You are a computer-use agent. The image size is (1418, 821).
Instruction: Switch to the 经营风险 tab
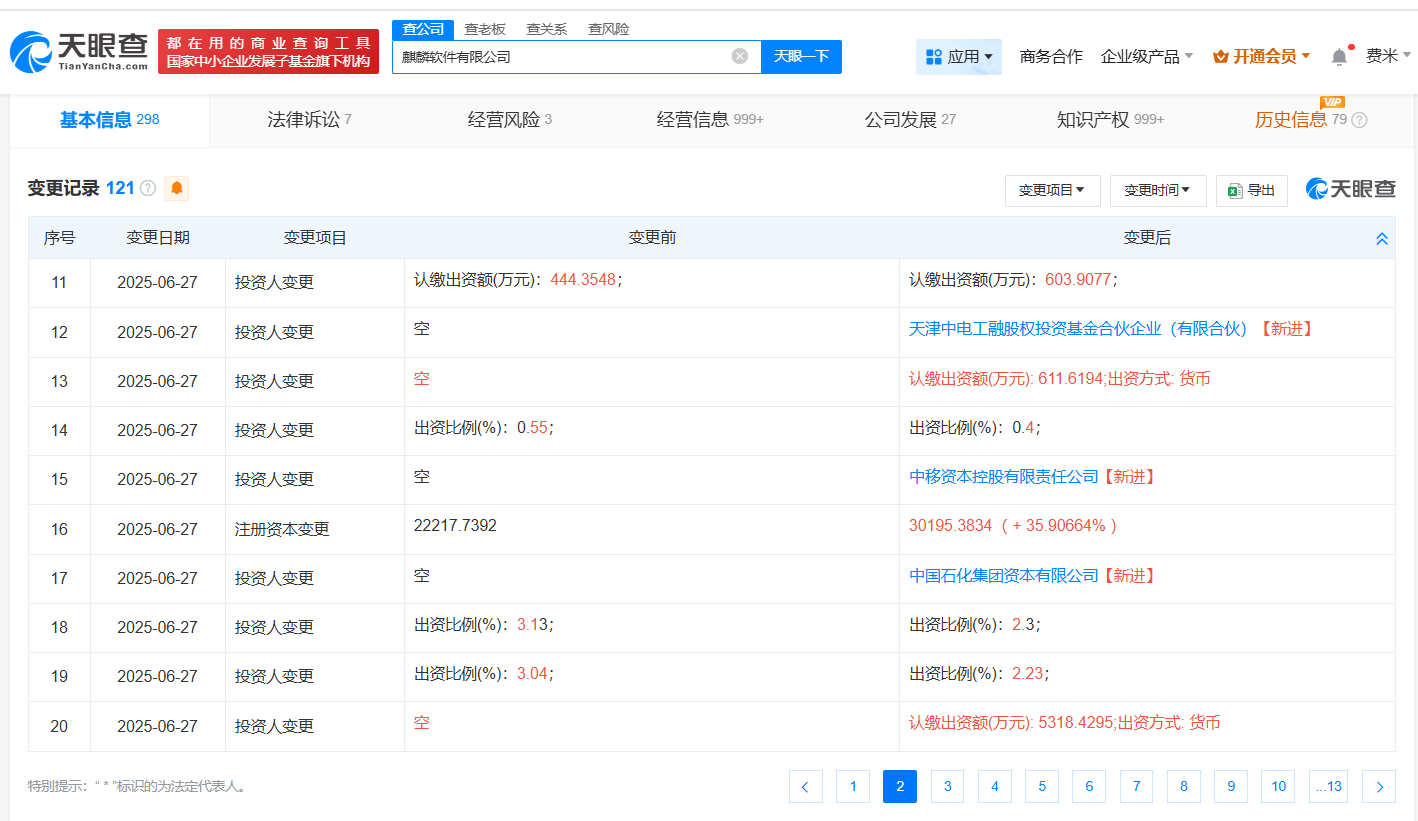[510, 120]
